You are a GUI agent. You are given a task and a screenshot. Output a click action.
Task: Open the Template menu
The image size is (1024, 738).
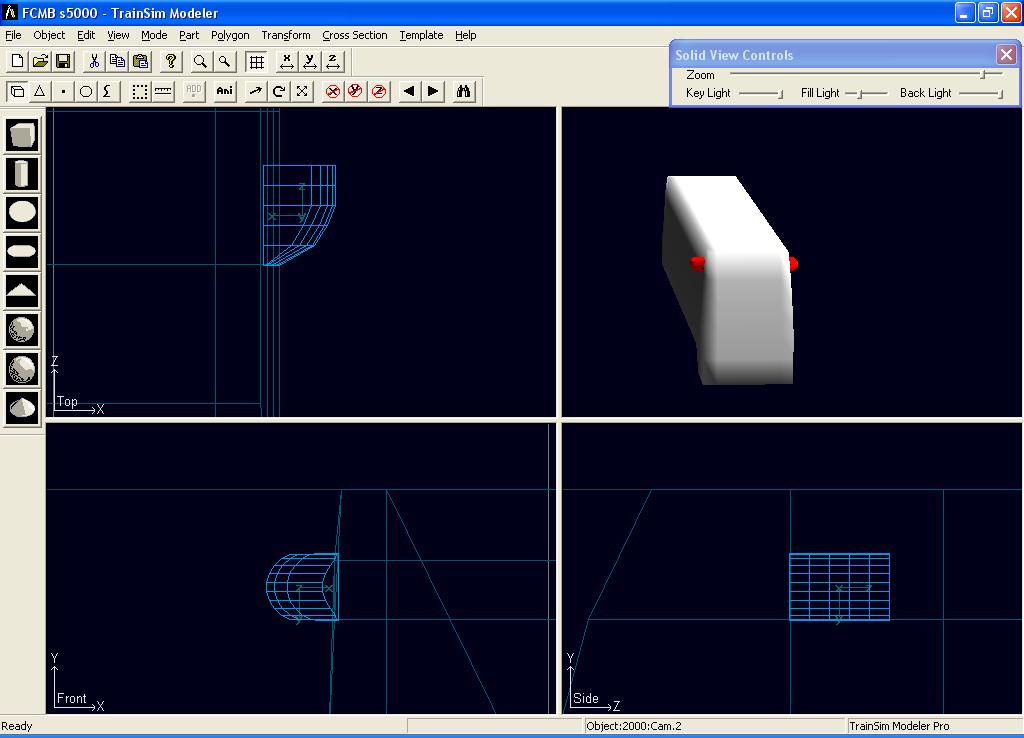click(421, 35)
